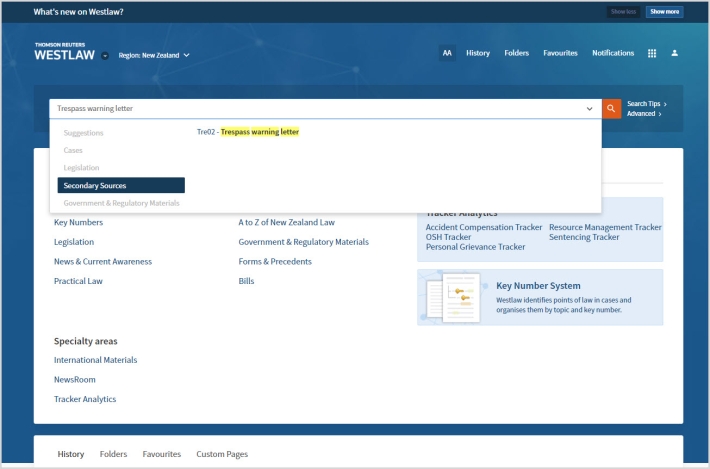Switch to the Custom Pages tab
Screen dimensions: 710x469
coord(222,454)
